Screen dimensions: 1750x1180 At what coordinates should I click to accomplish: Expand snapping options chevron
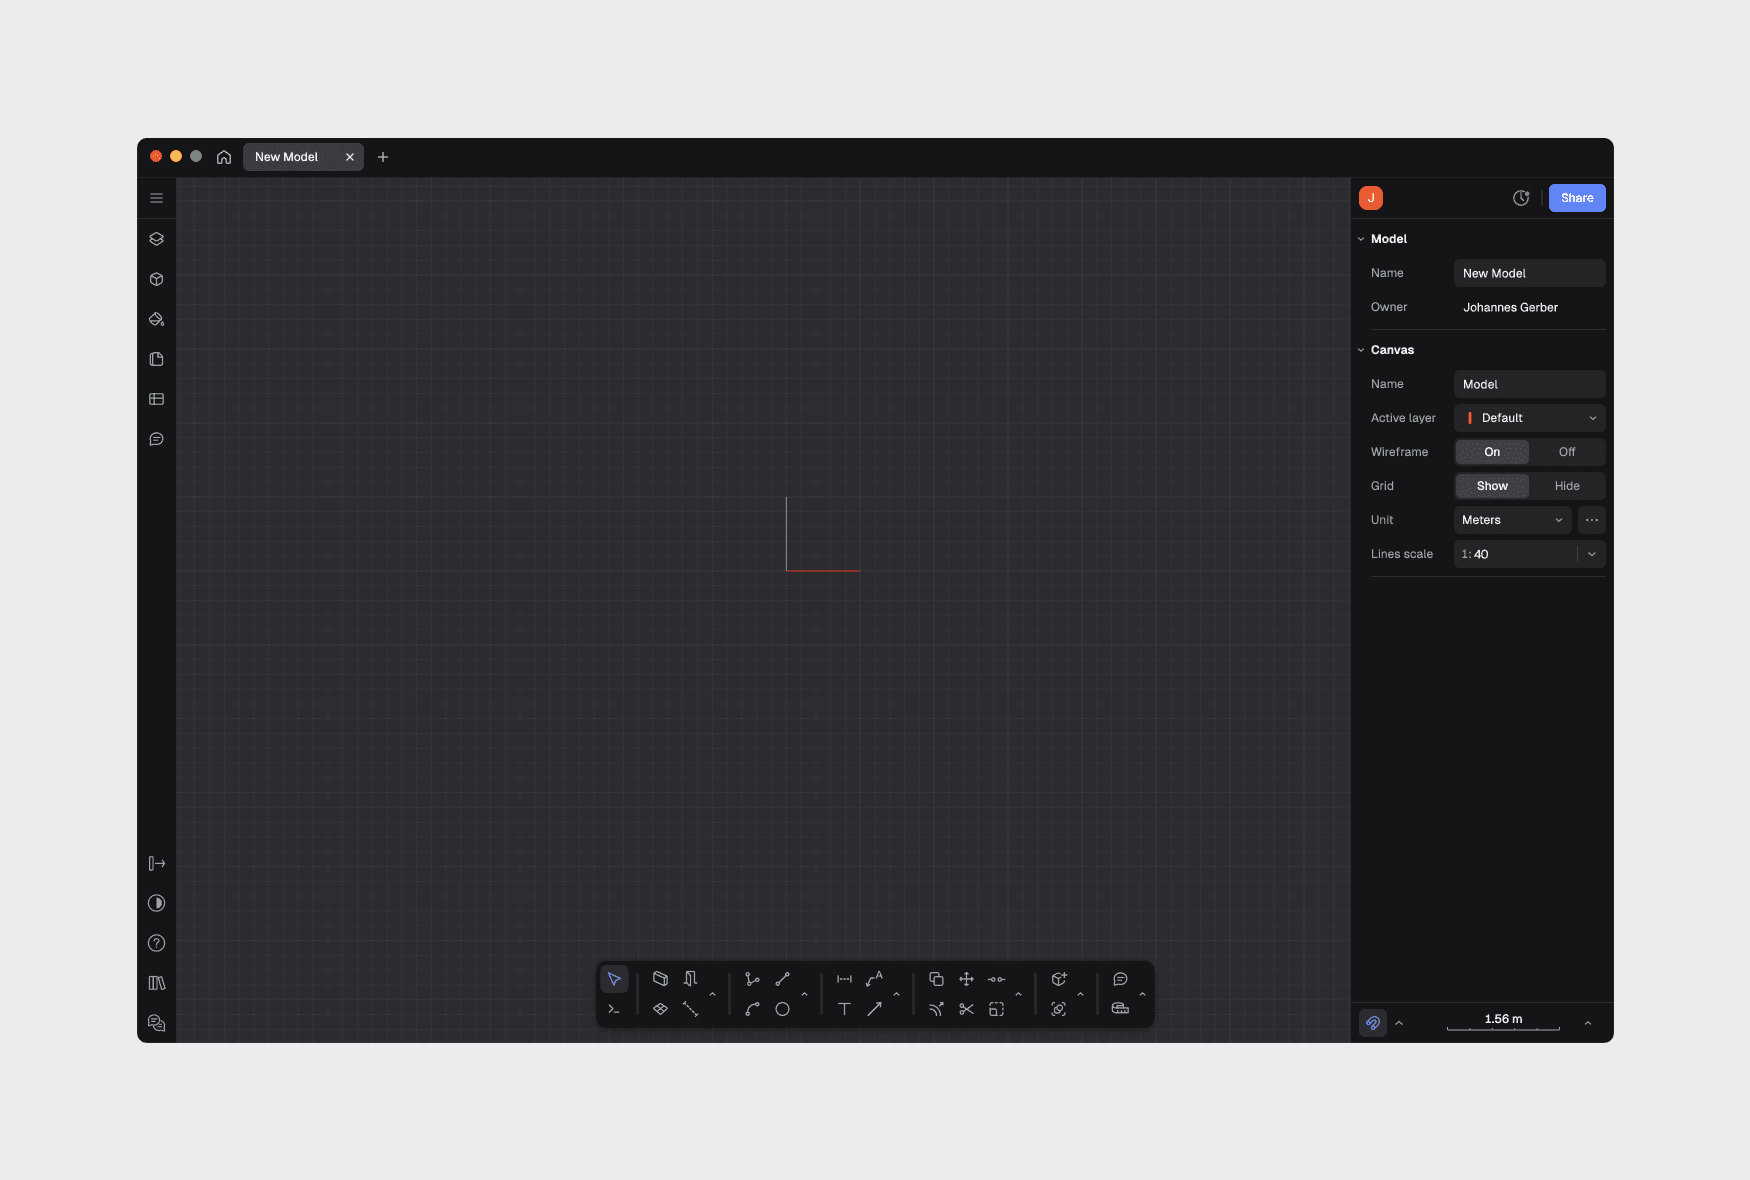pyautogui.click(x=1399, y=1023)
